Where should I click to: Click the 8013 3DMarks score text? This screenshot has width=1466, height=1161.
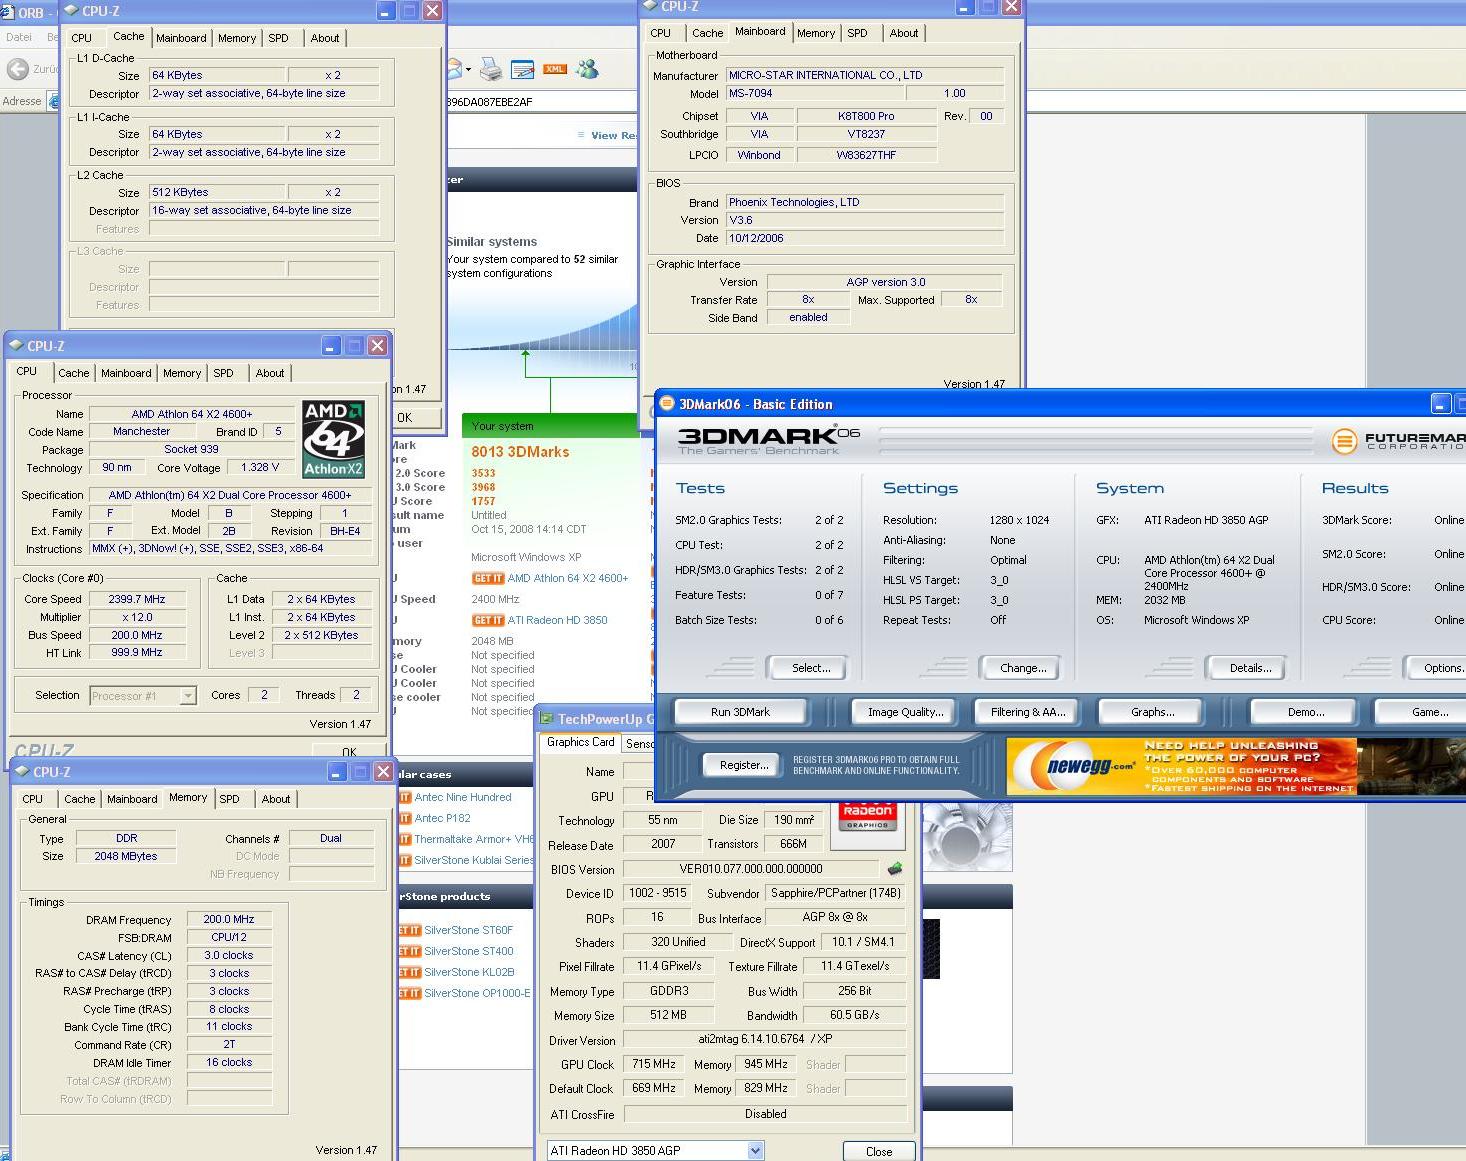(x=520, y=452)
